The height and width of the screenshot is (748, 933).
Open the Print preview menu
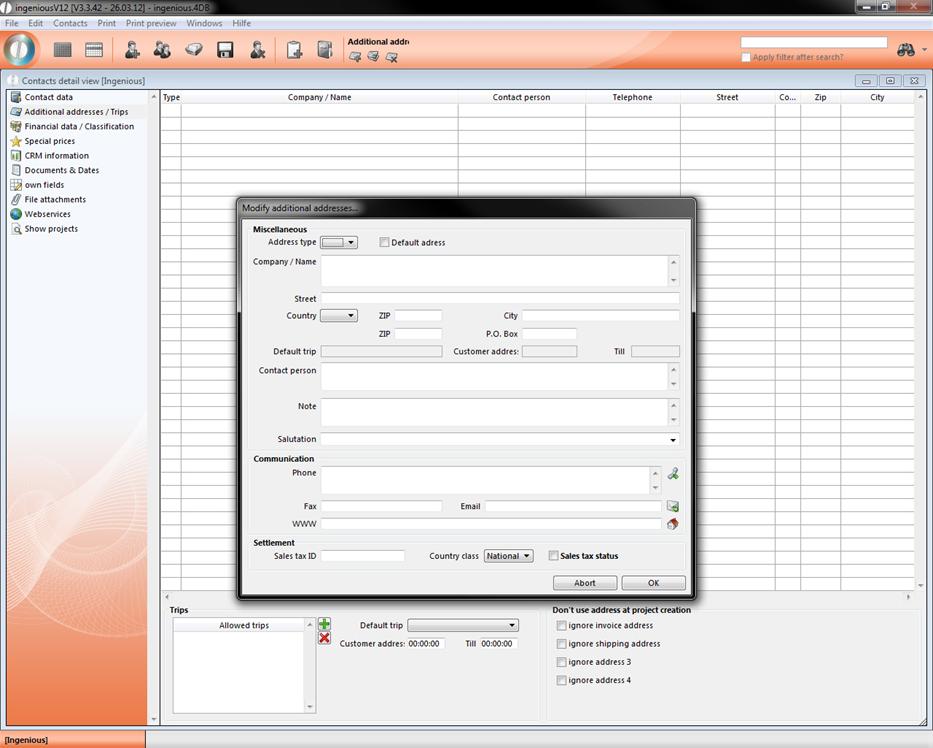tap(151, 23)
